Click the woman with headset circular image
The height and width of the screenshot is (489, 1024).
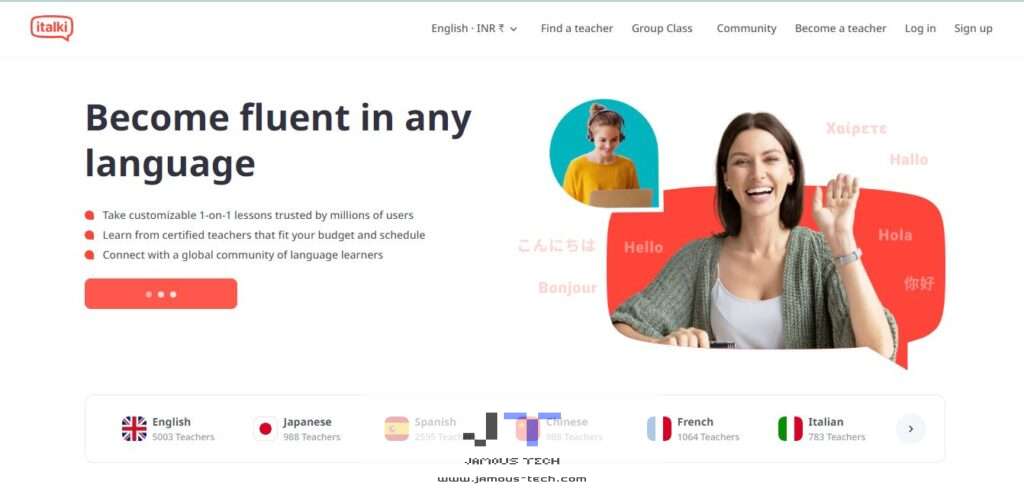pyautogui.click(x=604, y=153)
